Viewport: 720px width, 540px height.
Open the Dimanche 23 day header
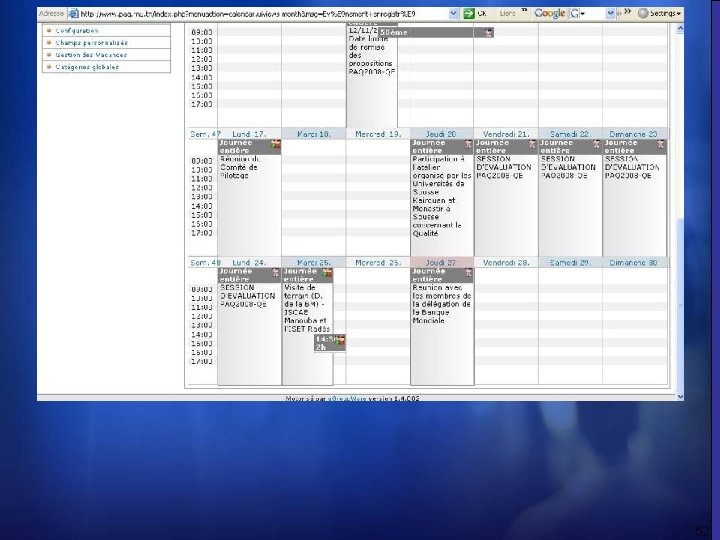point(633,134)
